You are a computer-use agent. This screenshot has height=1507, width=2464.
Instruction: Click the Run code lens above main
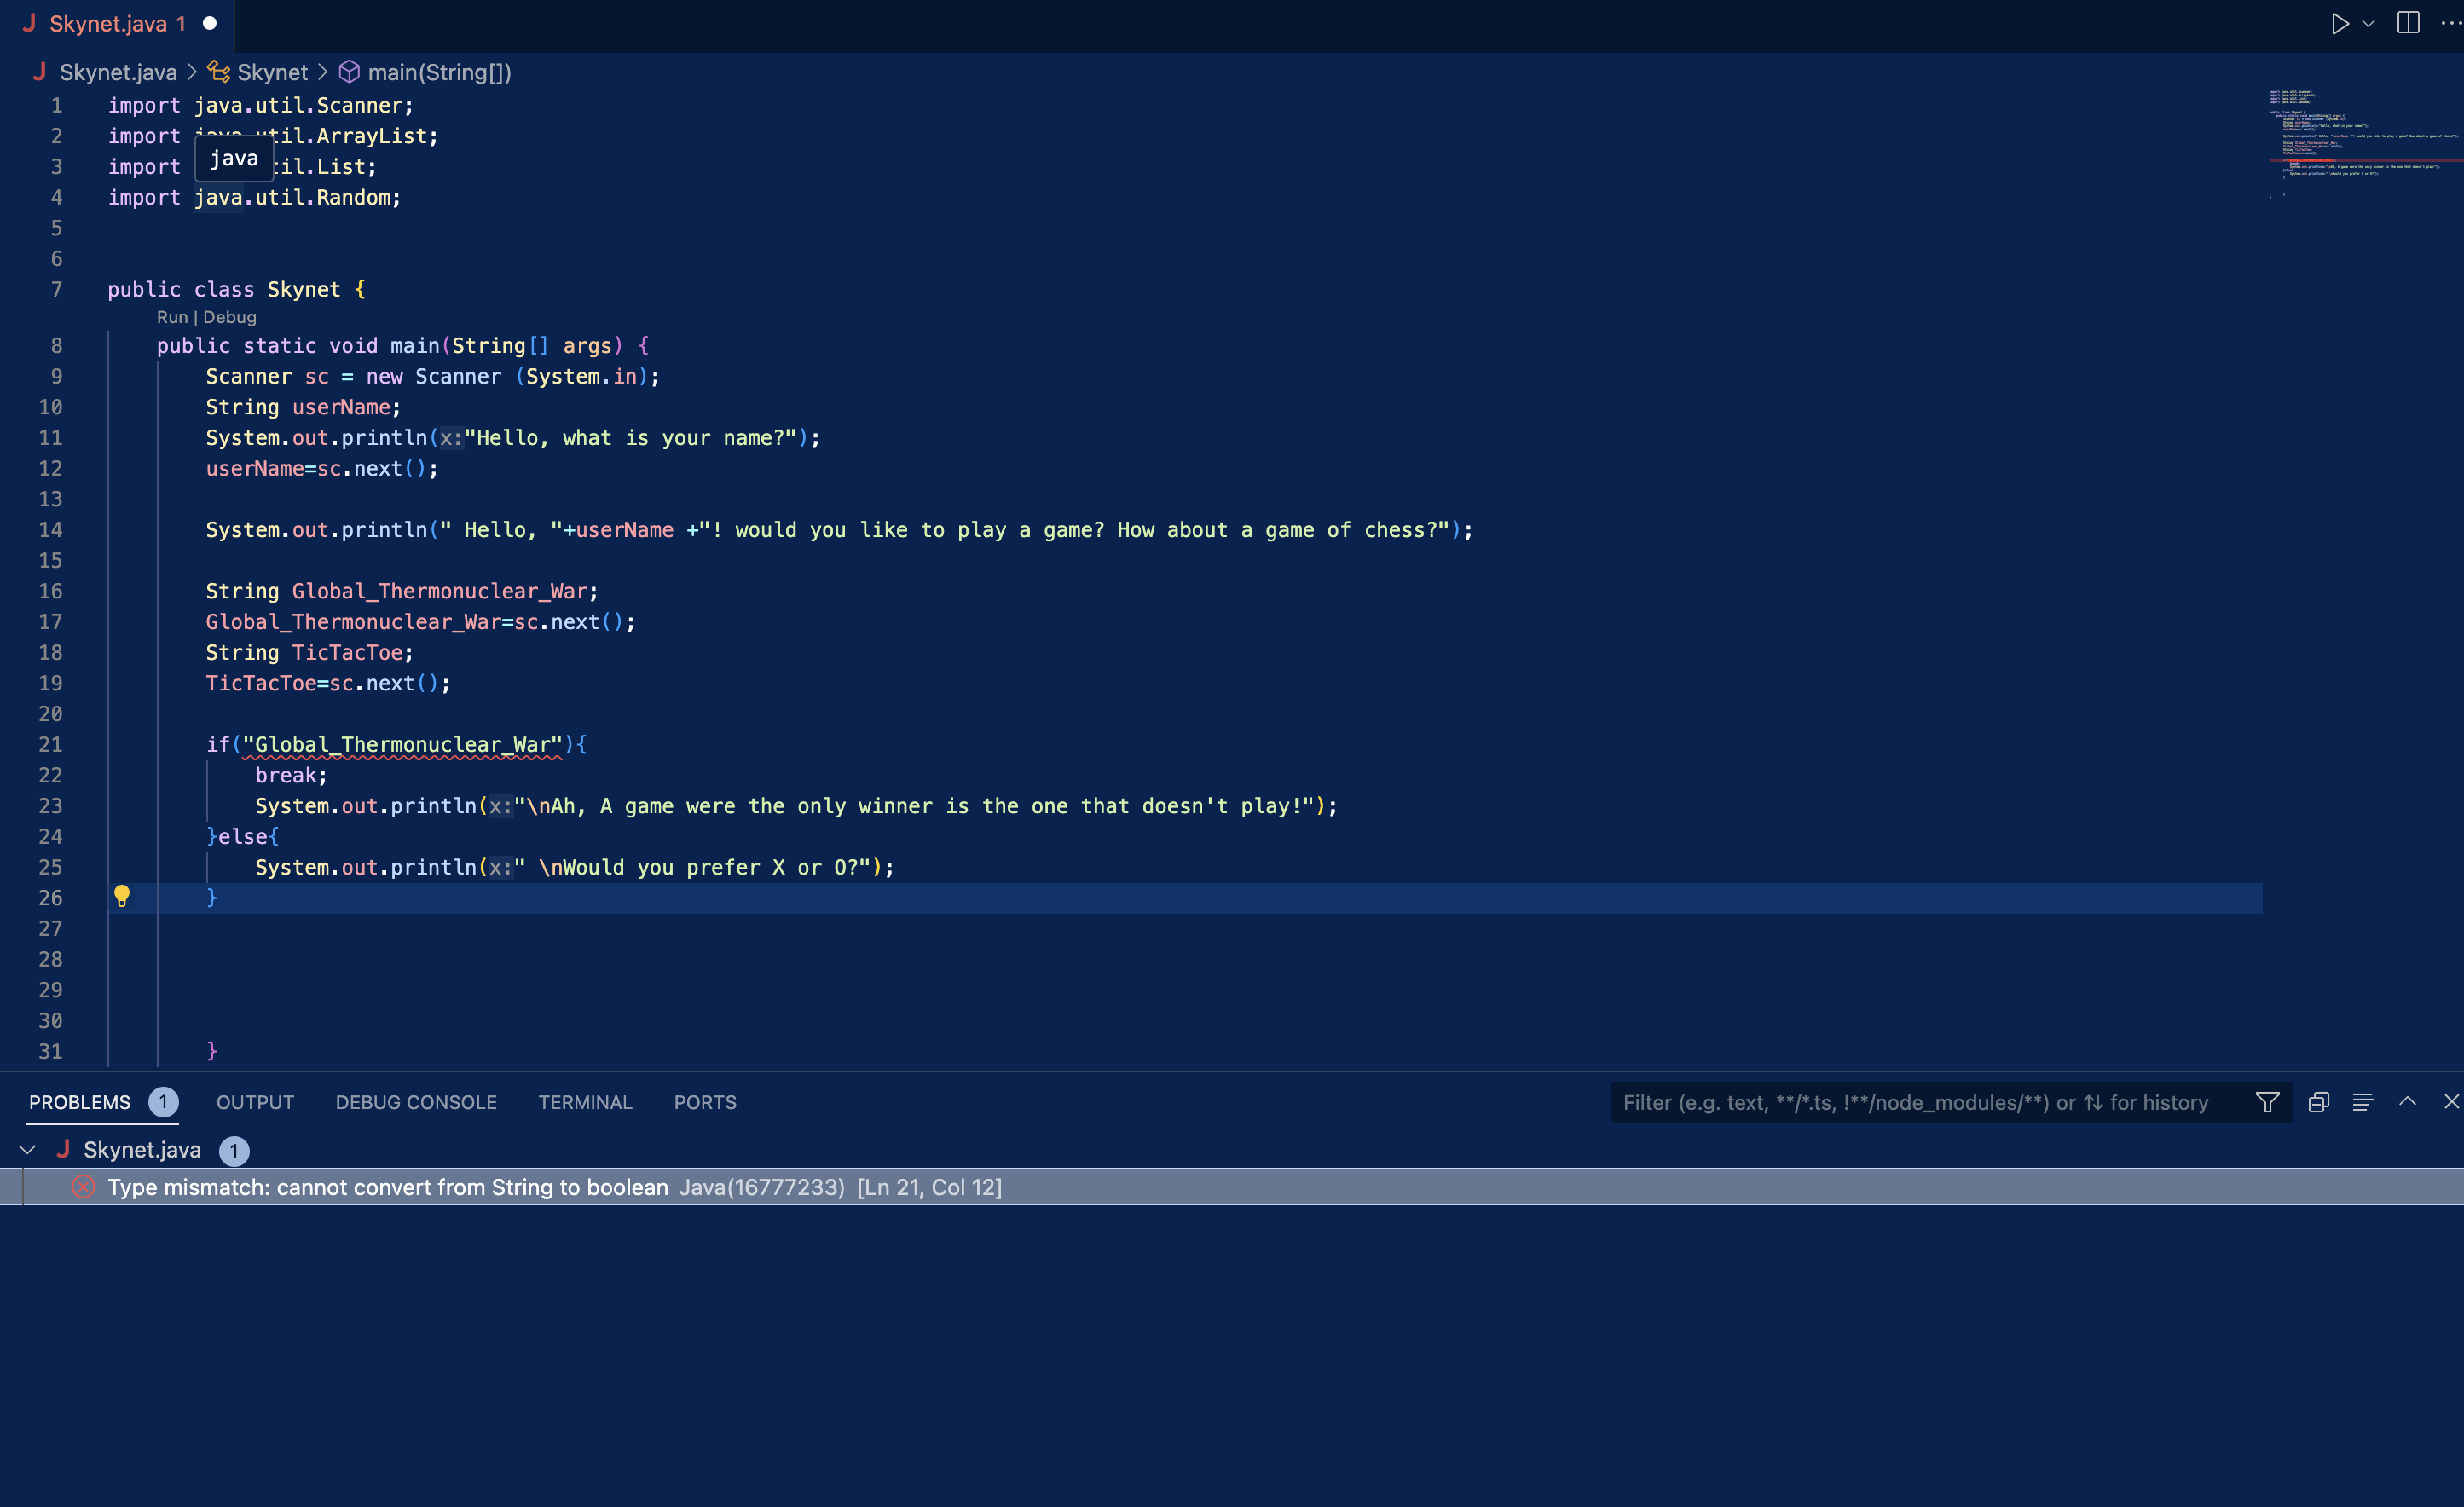171,317
